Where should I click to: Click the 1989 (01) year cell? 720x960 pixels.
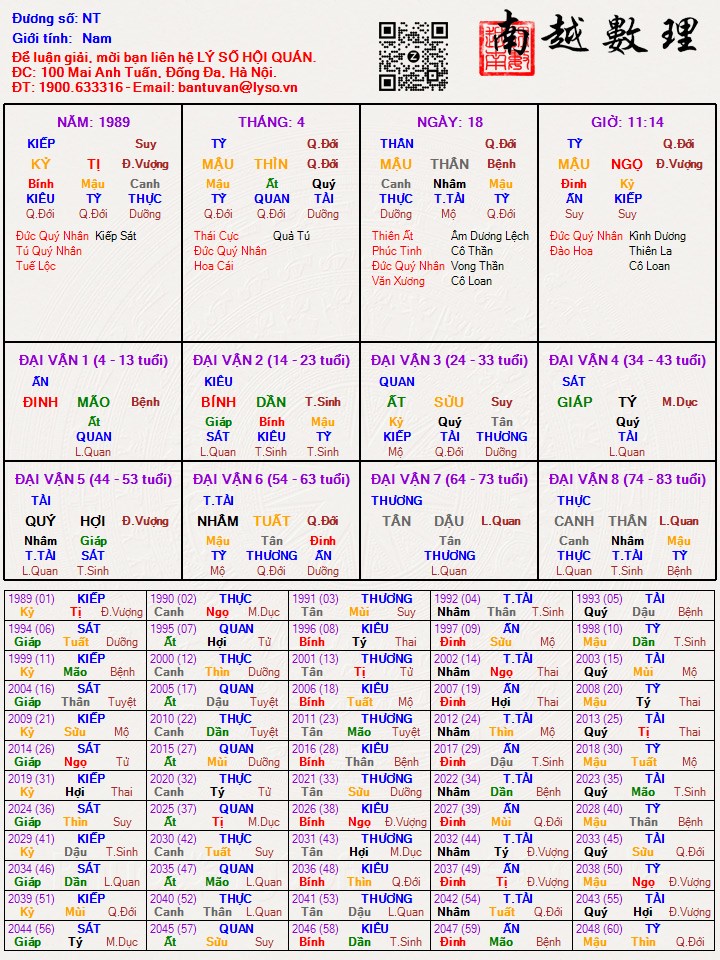coord(30,599)
